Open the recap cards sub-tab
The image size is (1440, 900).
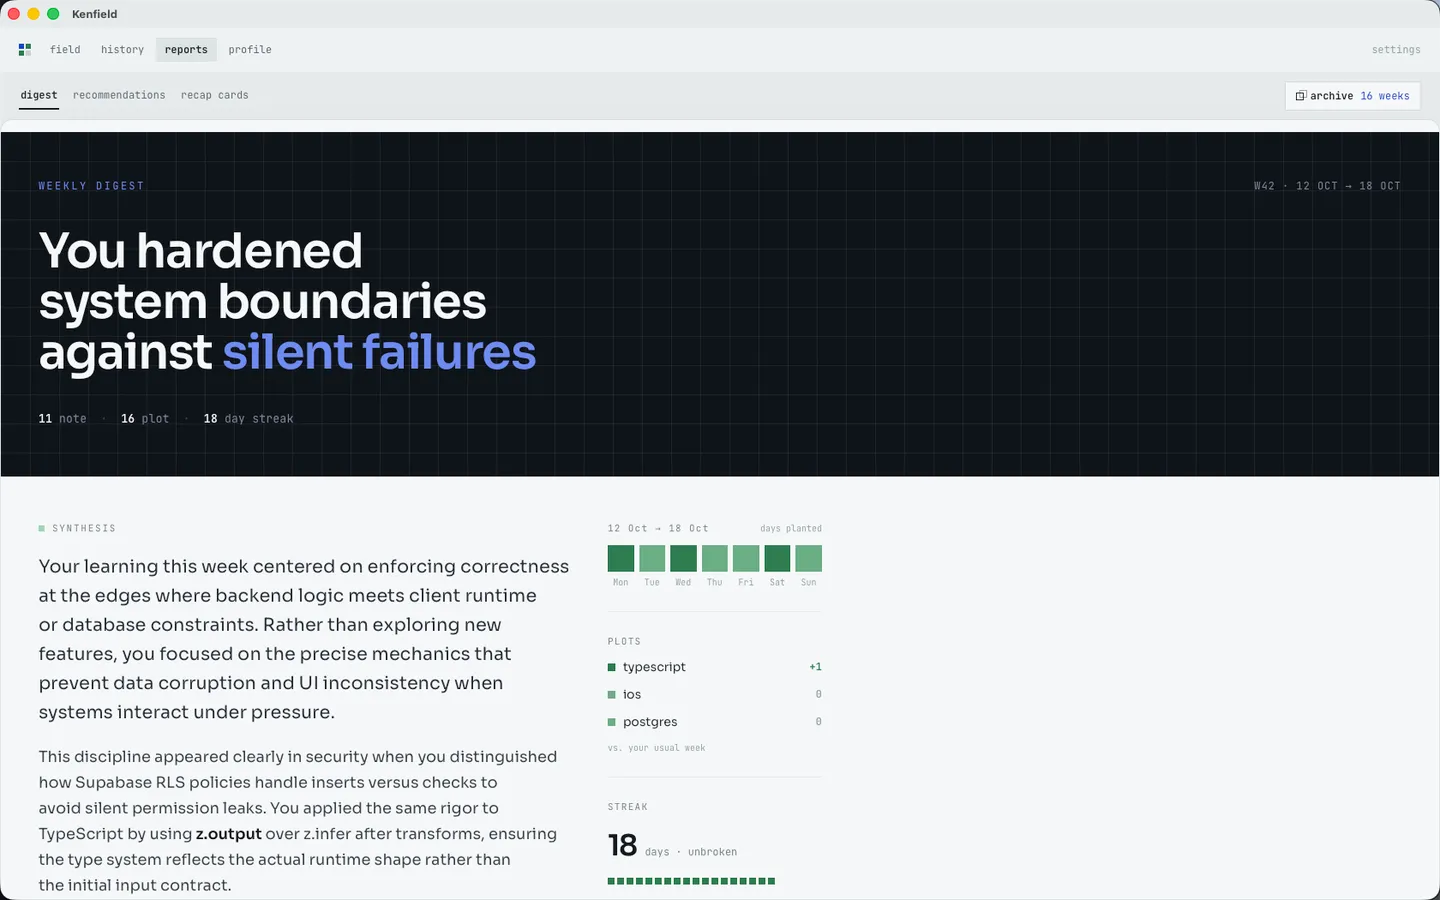[x=215, y=95]
